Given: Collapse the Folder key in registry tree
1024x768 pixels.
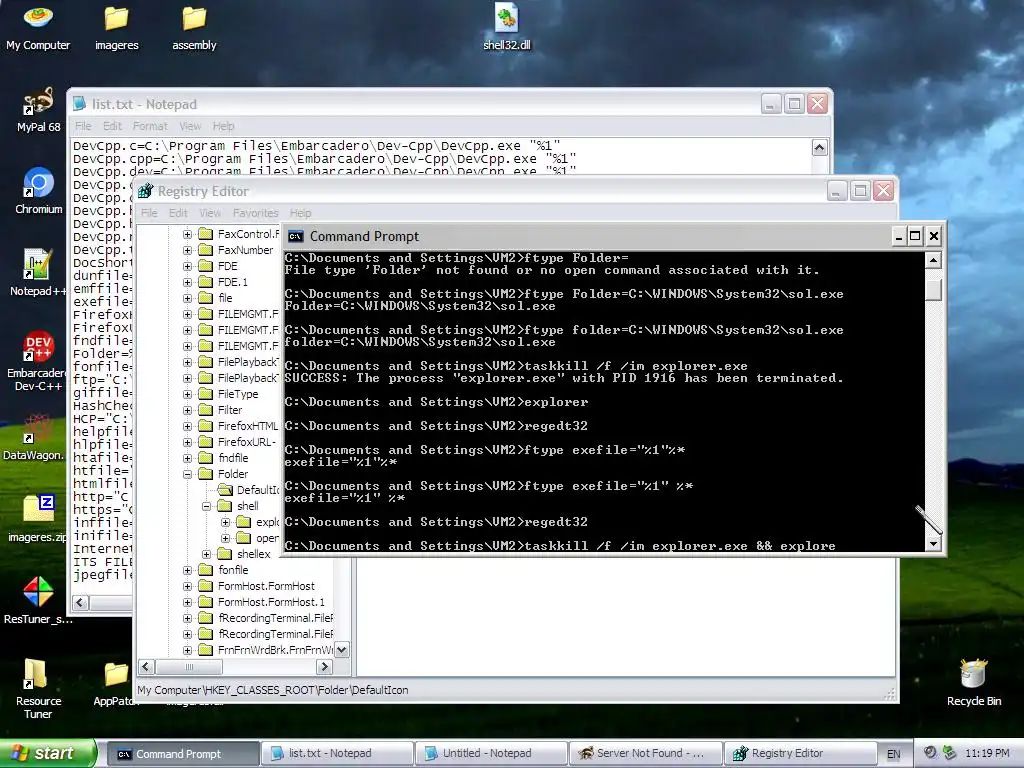Looking at the screenshot, I should tap(187, 474).
